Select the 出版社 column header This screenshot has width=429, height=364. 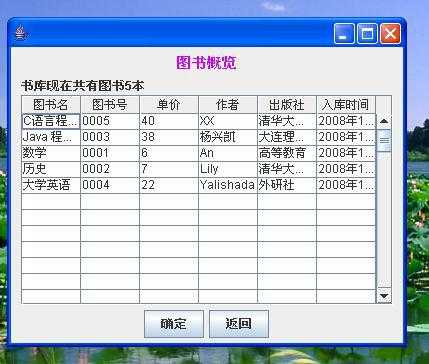pos(287,105)
